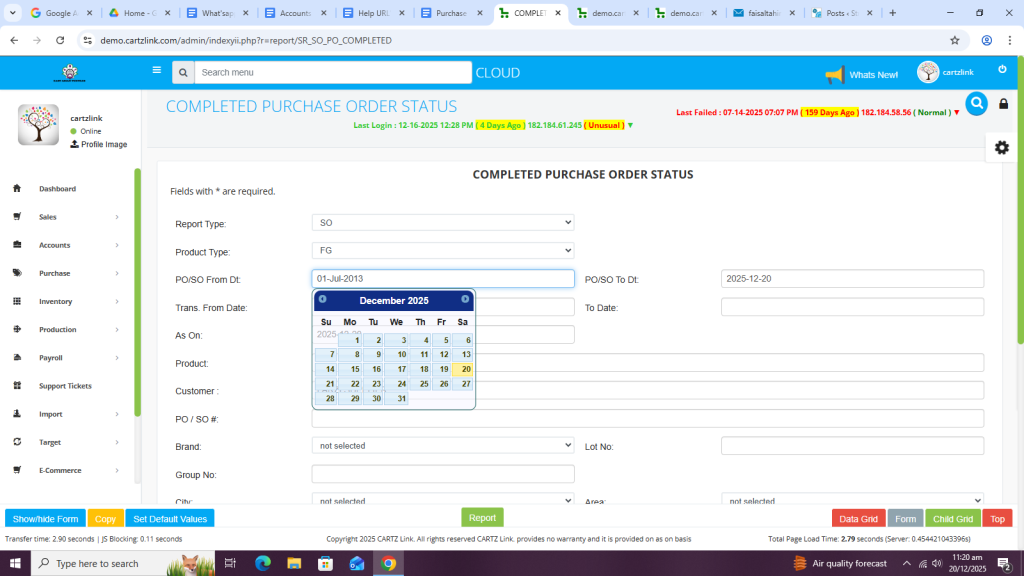Image resolution: width=1024 pixels, height=576 pixels.
Task: Click the blue search magnifier icon
Action: (976, 103)
